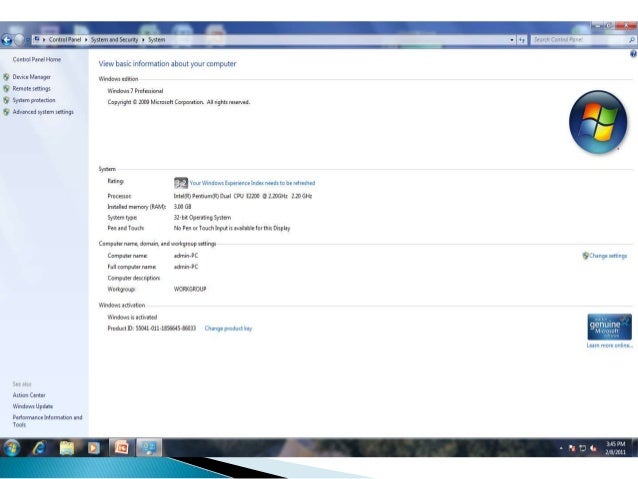
Task: Click the Change settings link
Action: pos(608,256)
